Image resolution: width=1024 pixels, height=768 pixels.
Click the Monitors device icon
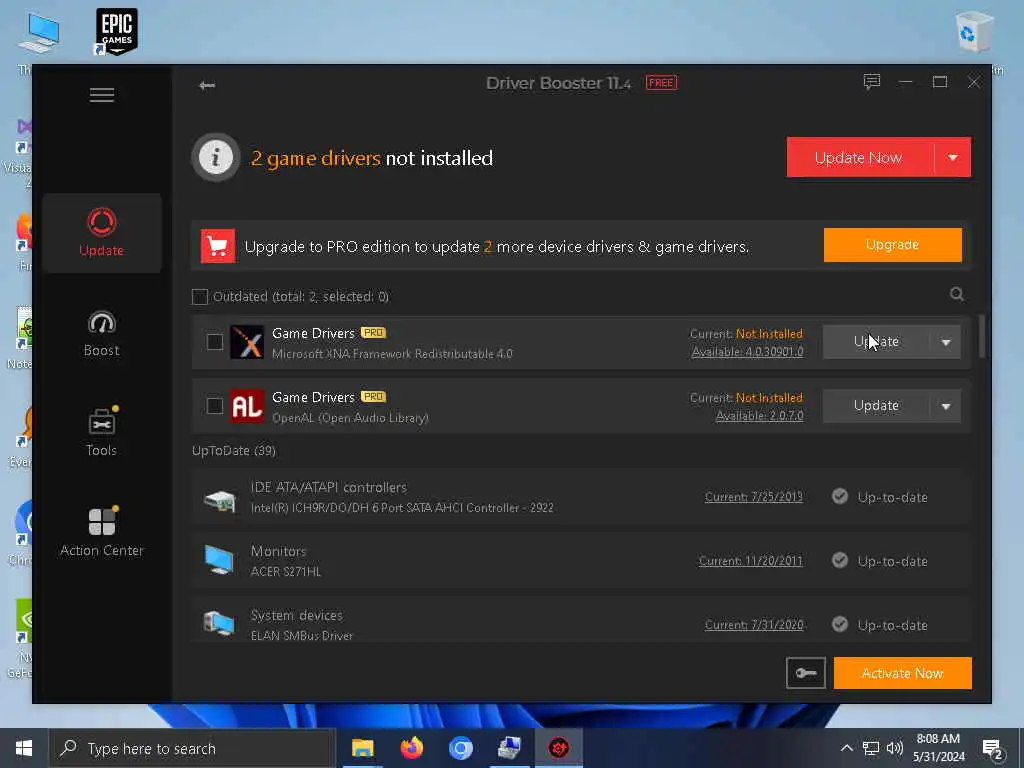click(x=219, y=560)
